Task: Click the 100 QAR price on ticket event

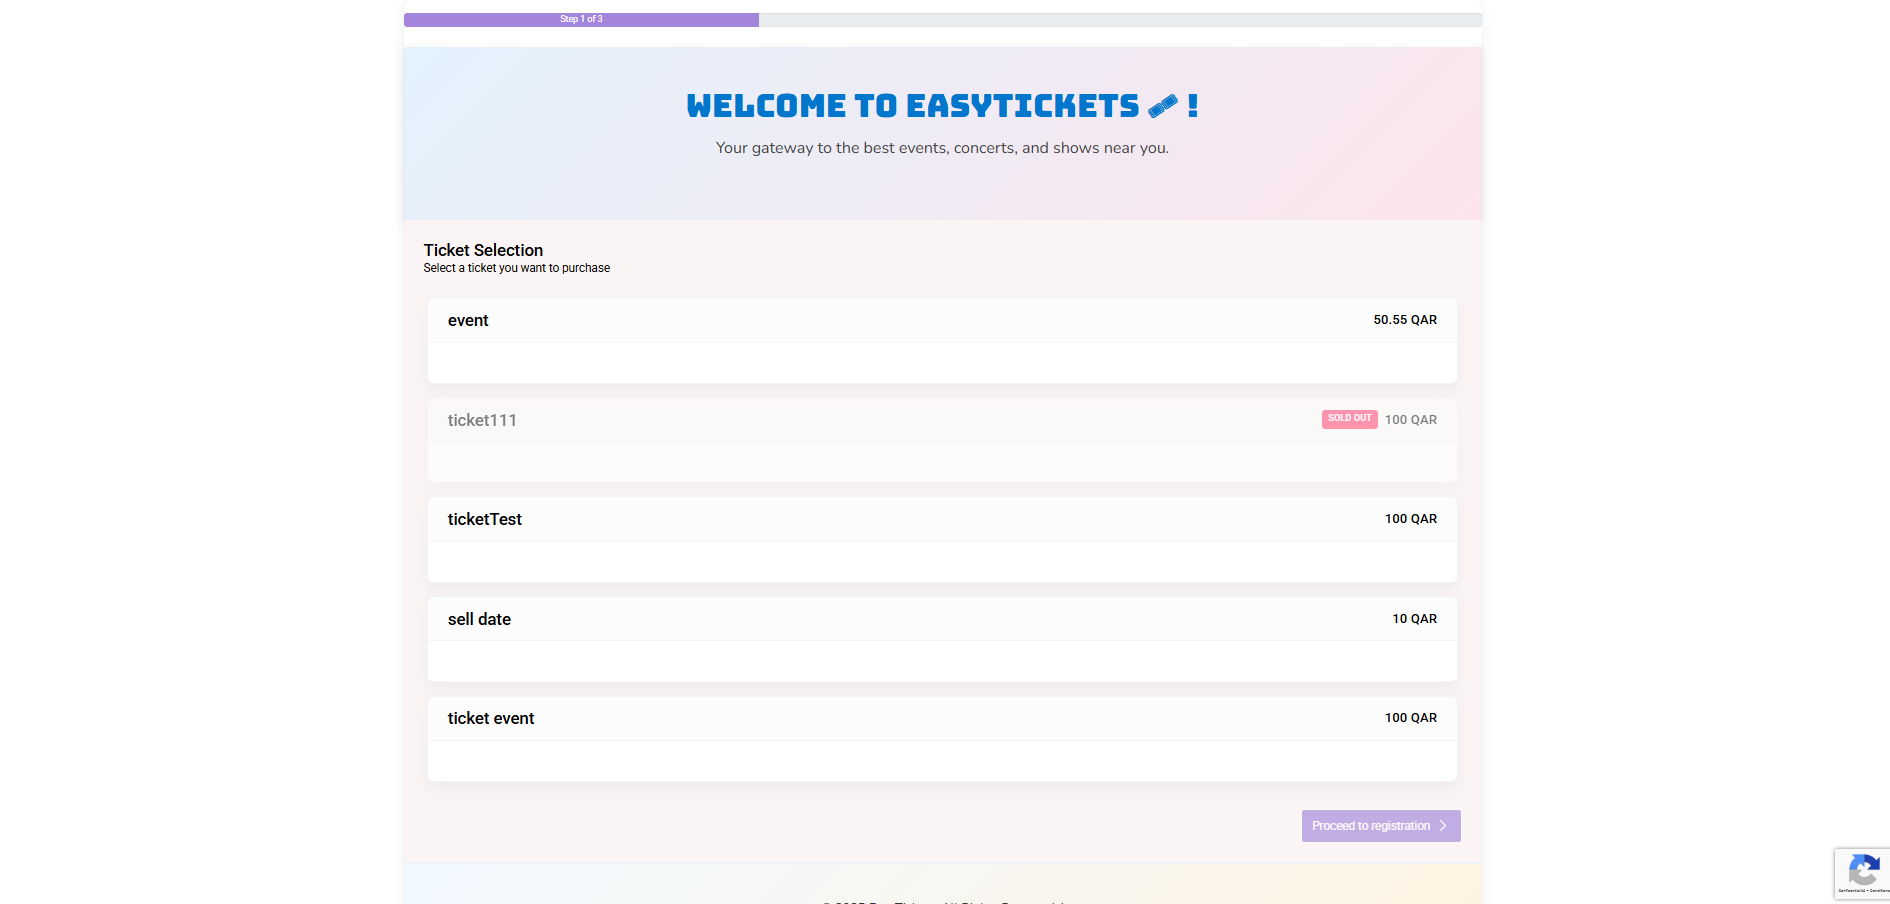Action: pos(1410,717)
